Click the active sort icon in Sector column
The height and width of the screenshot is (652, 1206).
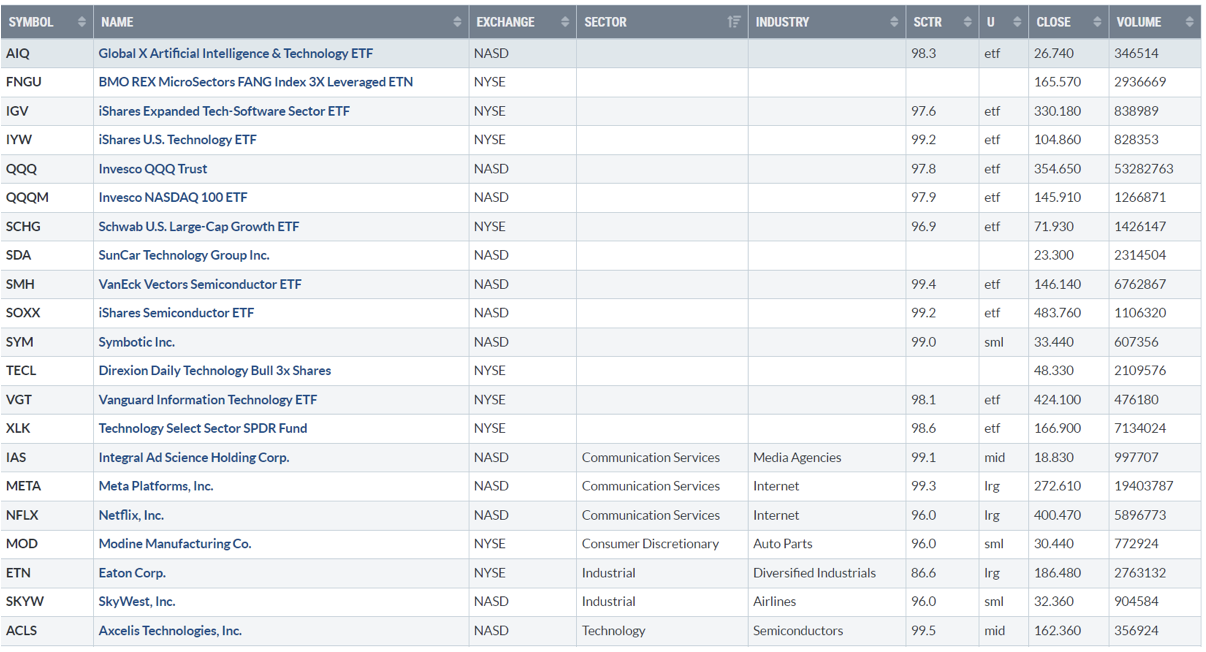coord(734,22)
